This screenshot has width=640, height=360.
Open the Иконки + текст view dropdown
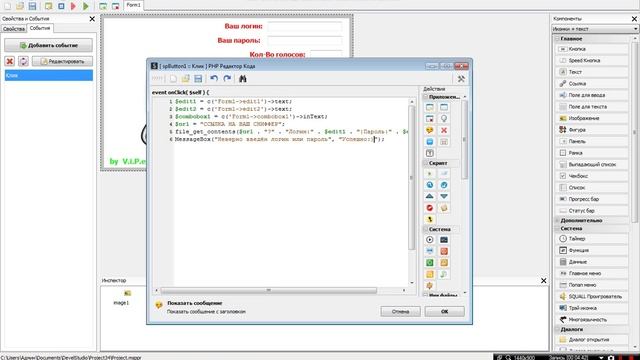(594, 29)
